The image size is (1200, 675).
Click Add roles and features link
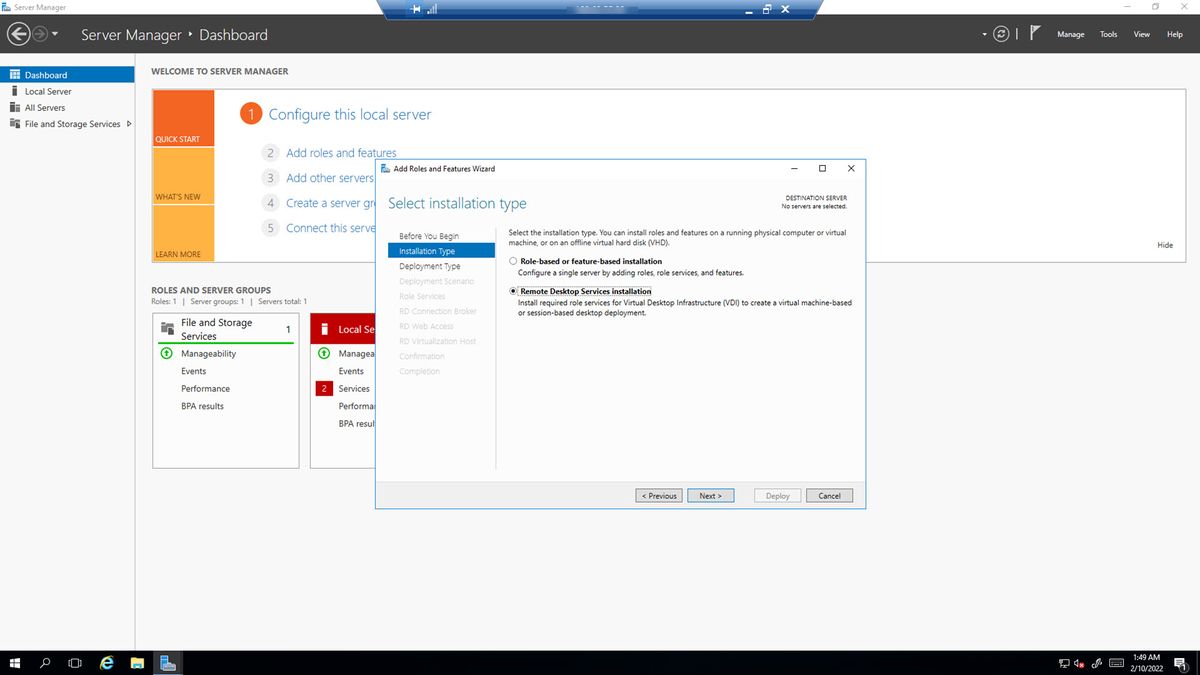click(x=341, y=153)
